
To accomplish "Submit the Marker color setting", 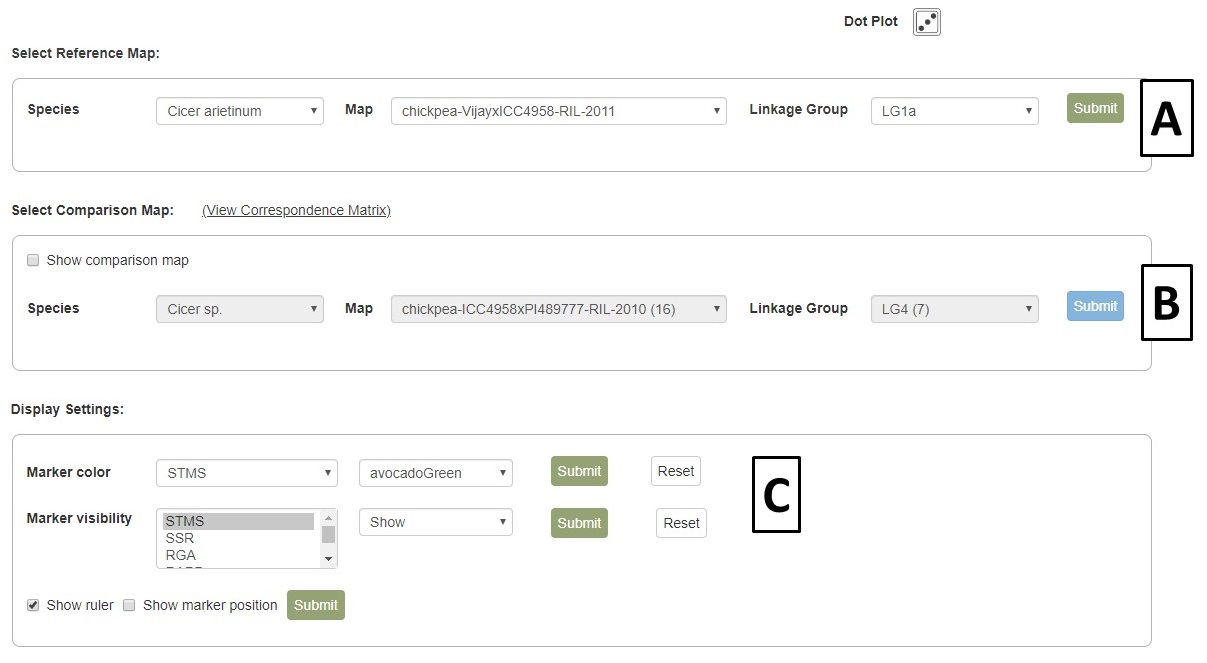I will point(579,471).
